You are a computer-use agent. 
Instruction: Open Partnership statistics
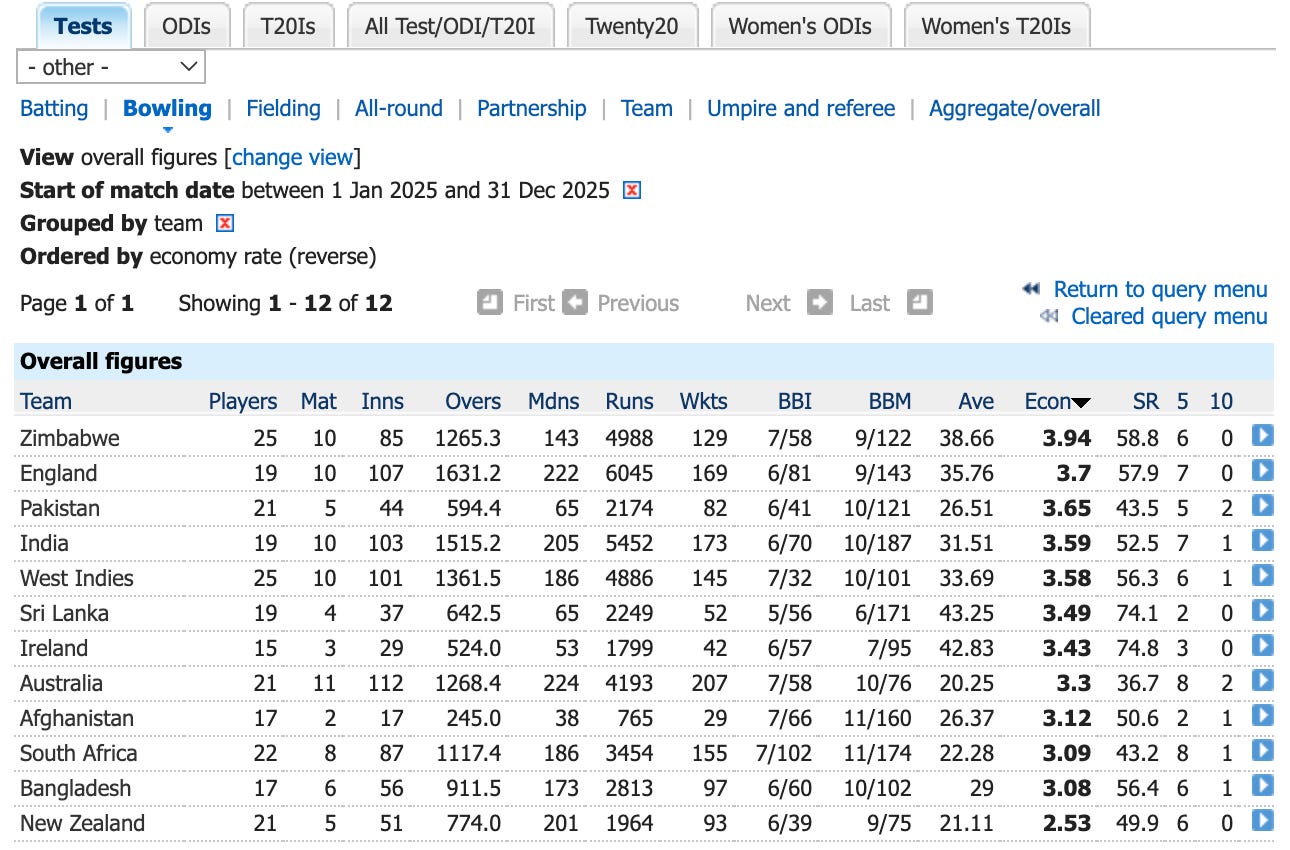532,108
